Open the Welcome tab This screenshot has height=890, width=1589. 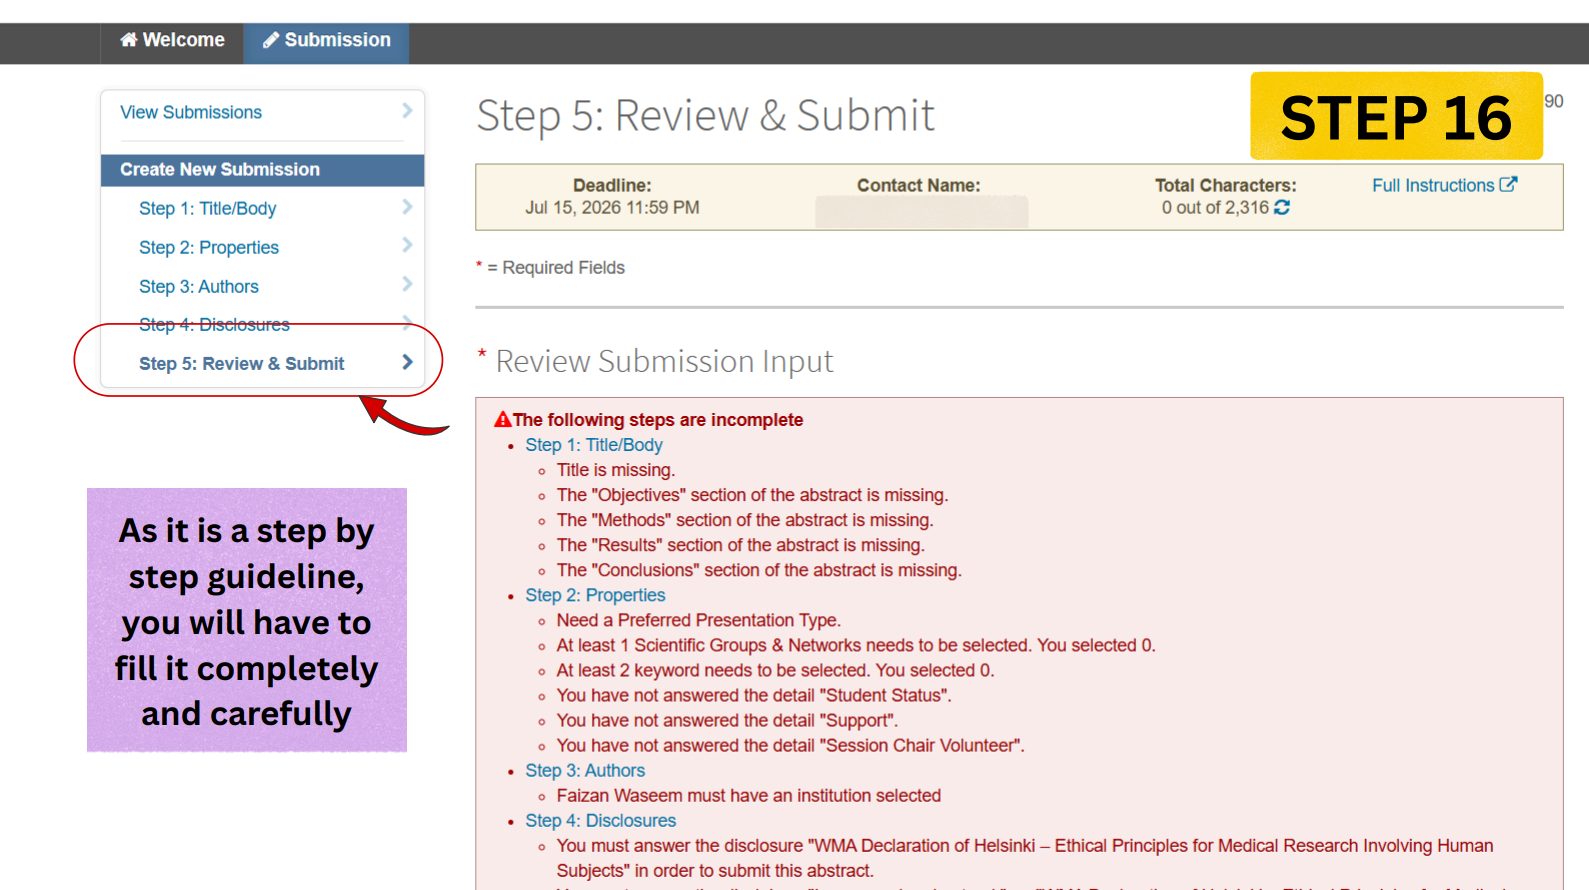172,40
